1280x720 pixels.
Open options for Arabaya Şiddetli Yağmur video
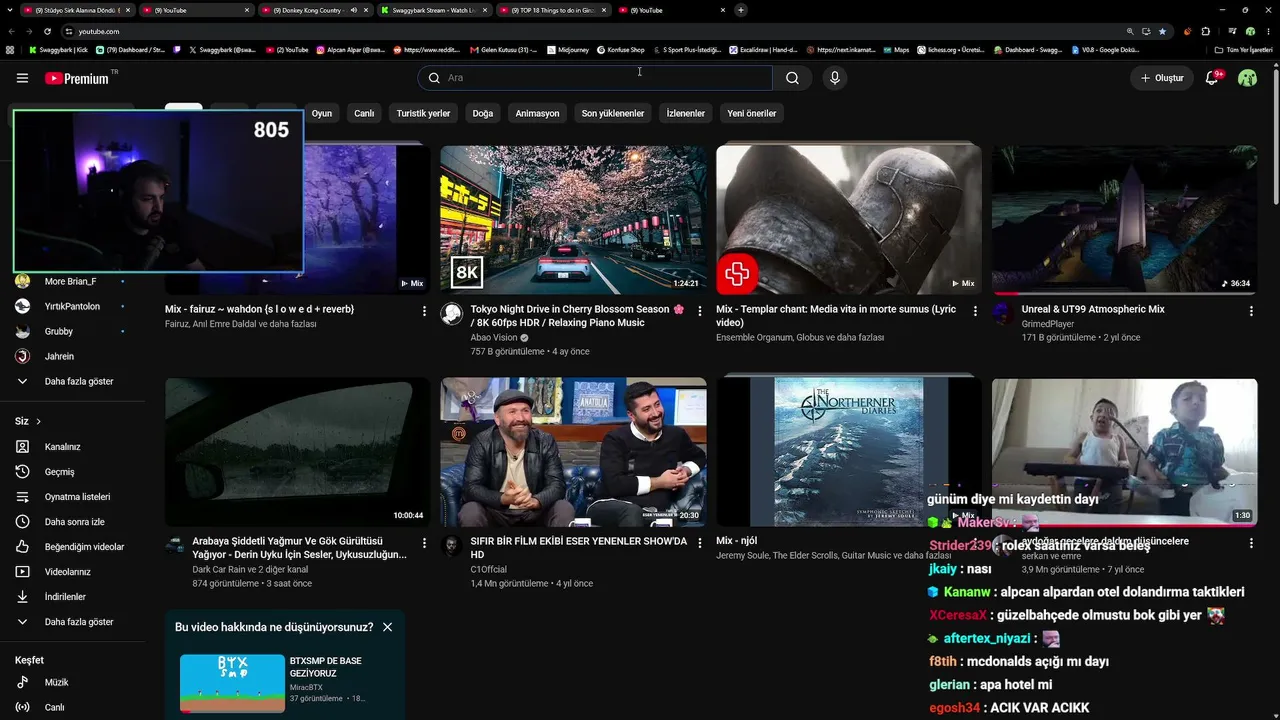(x=424, y=543)
